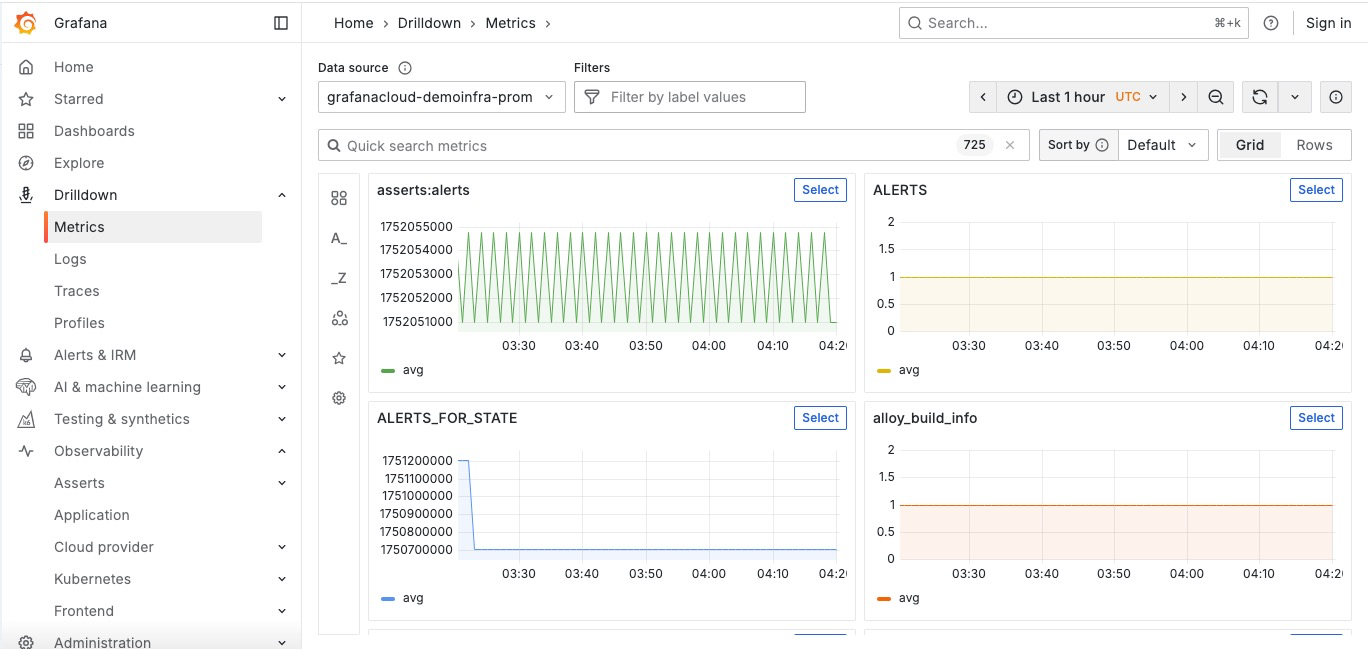Click Drilldown breadcrumb link
Viewport: 1368px width, 649px height.
429,23
